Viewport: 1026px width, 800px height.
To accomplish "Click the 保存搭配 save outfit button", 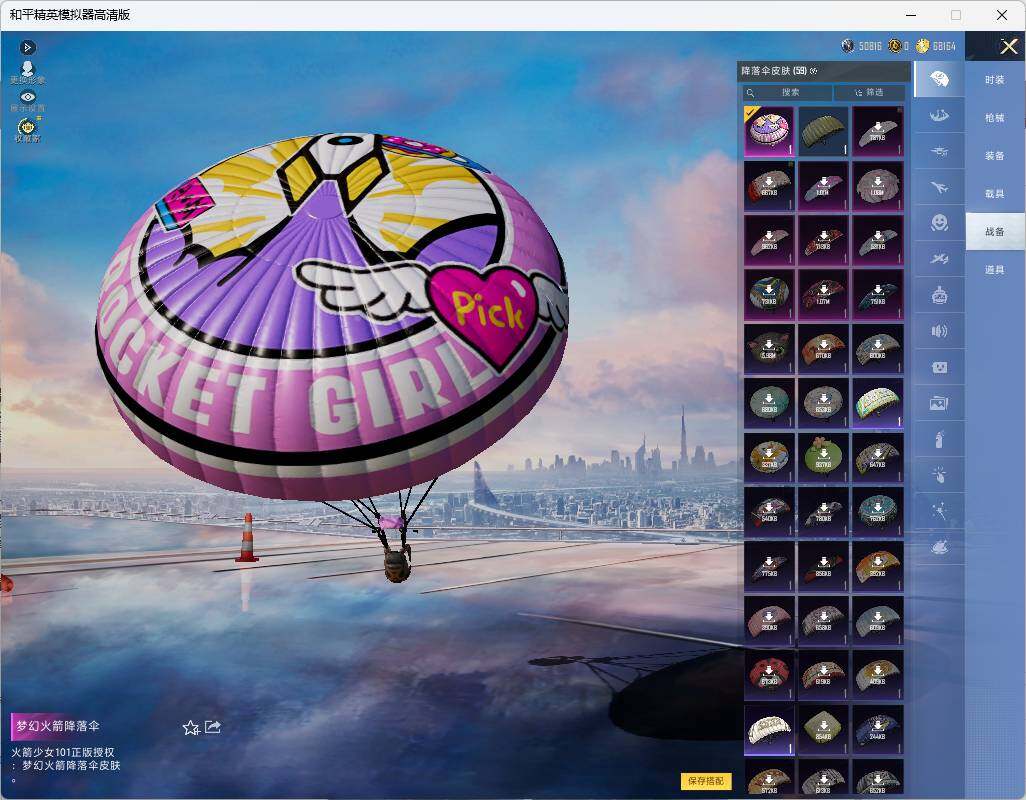I will [x=706, y=781].
